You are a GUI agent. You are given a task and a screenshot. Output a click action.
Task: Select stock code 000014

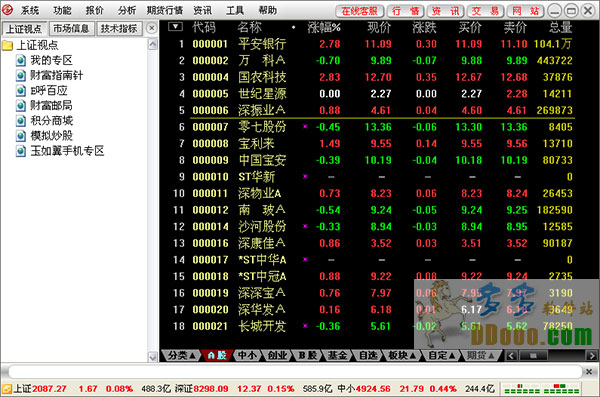click(210, 227)
